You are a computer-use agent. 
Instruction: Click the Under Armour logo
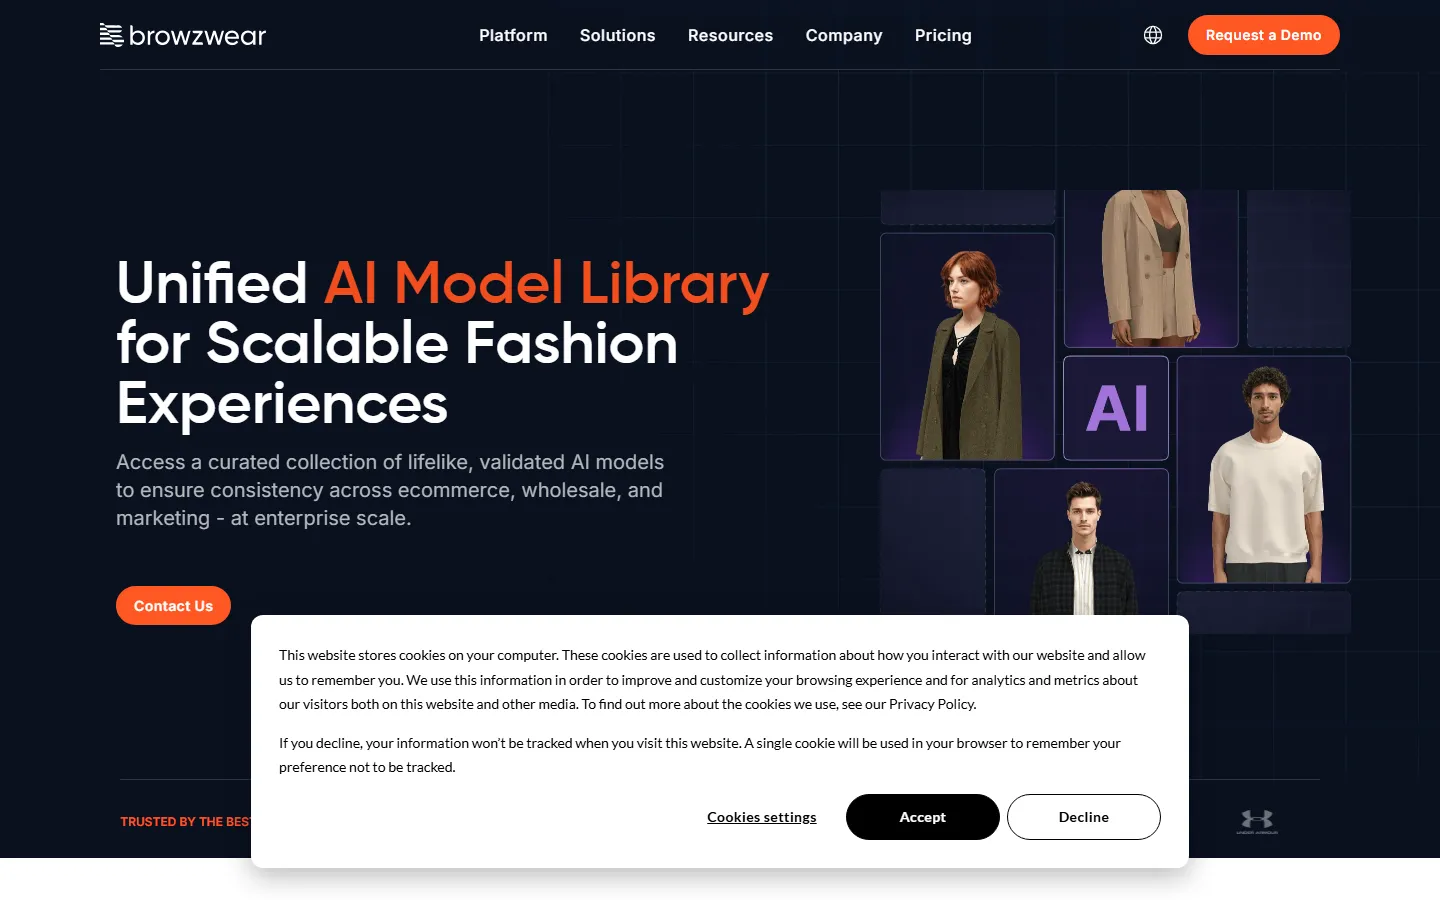[1257, 822]
